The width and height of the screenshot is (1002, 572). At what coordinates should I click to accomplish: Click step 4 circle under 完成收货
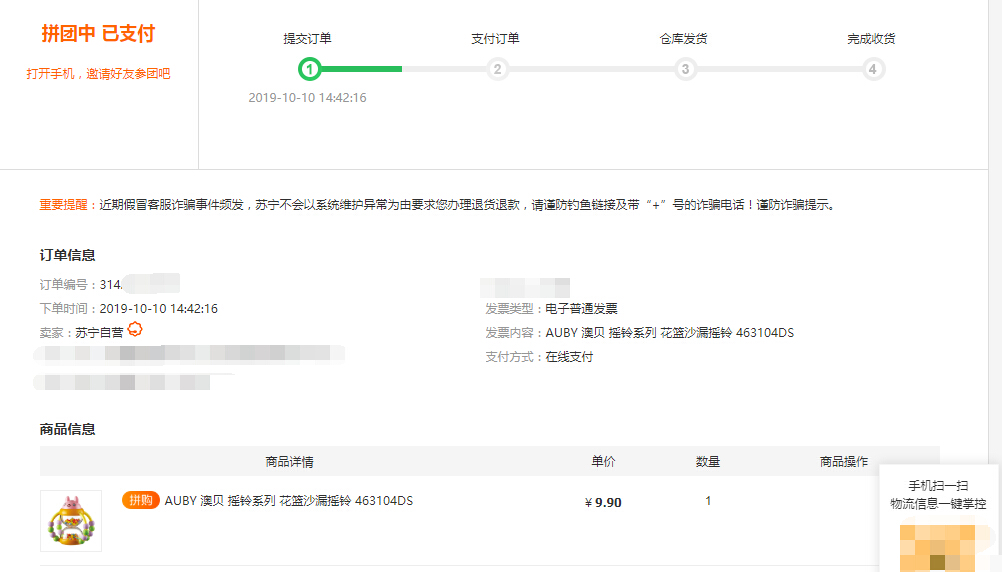point(872,69)
